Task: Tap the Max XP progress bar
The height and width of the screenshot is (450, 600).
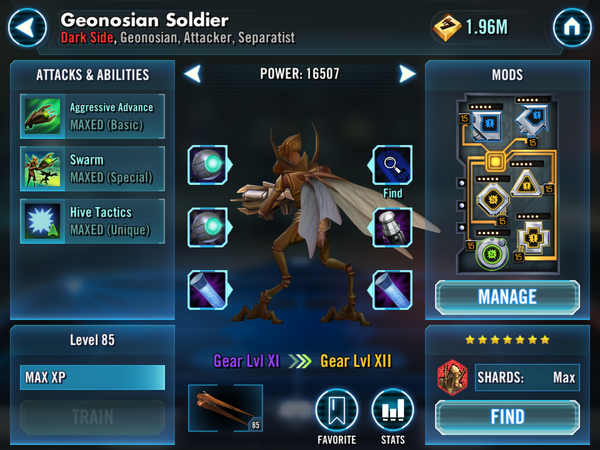Action: point(93,378)
